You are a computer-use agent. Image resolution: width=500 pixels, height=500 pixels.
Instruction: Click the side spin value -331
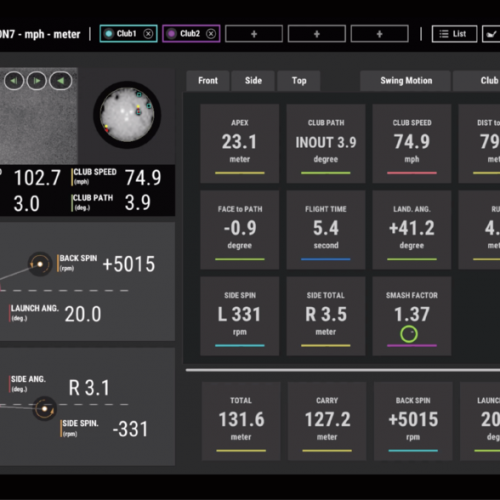click(x=130, y=429)
